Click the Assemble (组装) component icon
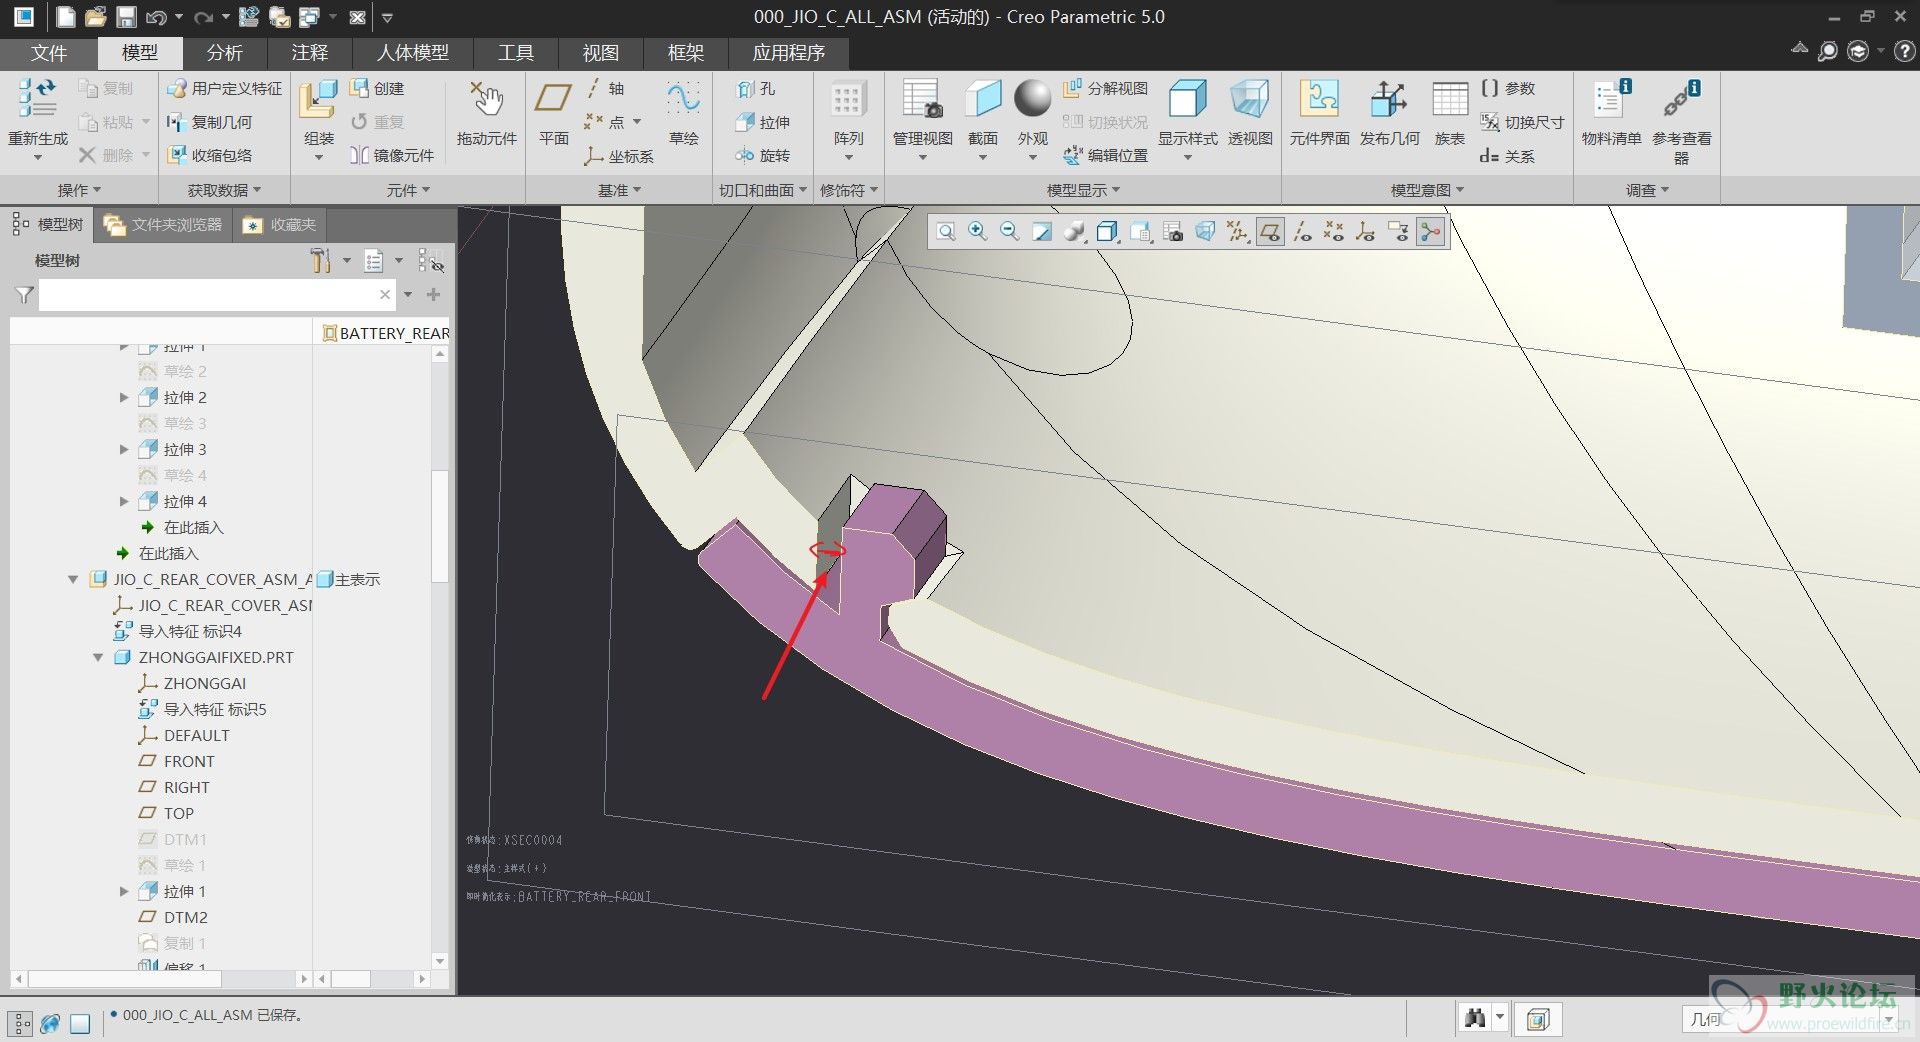 coord(318,100)
